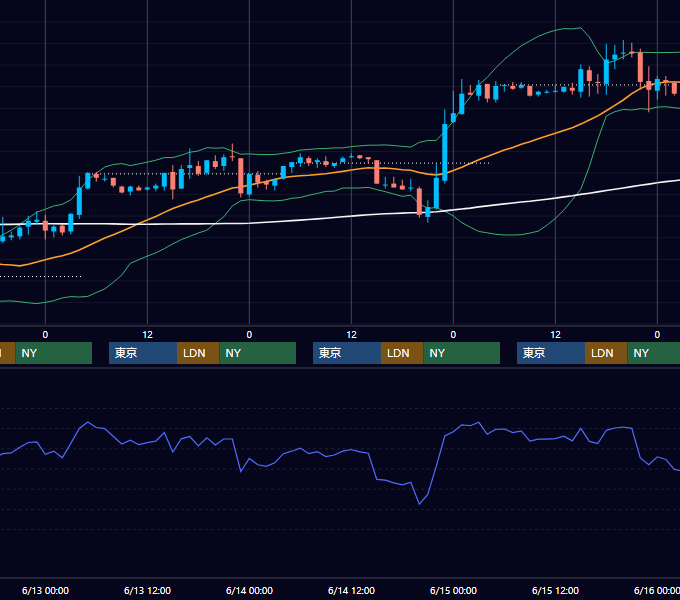Click the 6/15 12:00 date label
The image size is (680, 600).
coord(555,590)
